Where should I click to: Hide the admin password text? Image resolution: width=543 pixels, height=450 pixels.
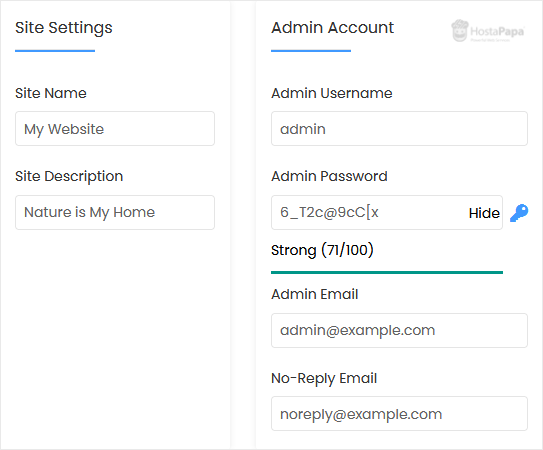484,213
